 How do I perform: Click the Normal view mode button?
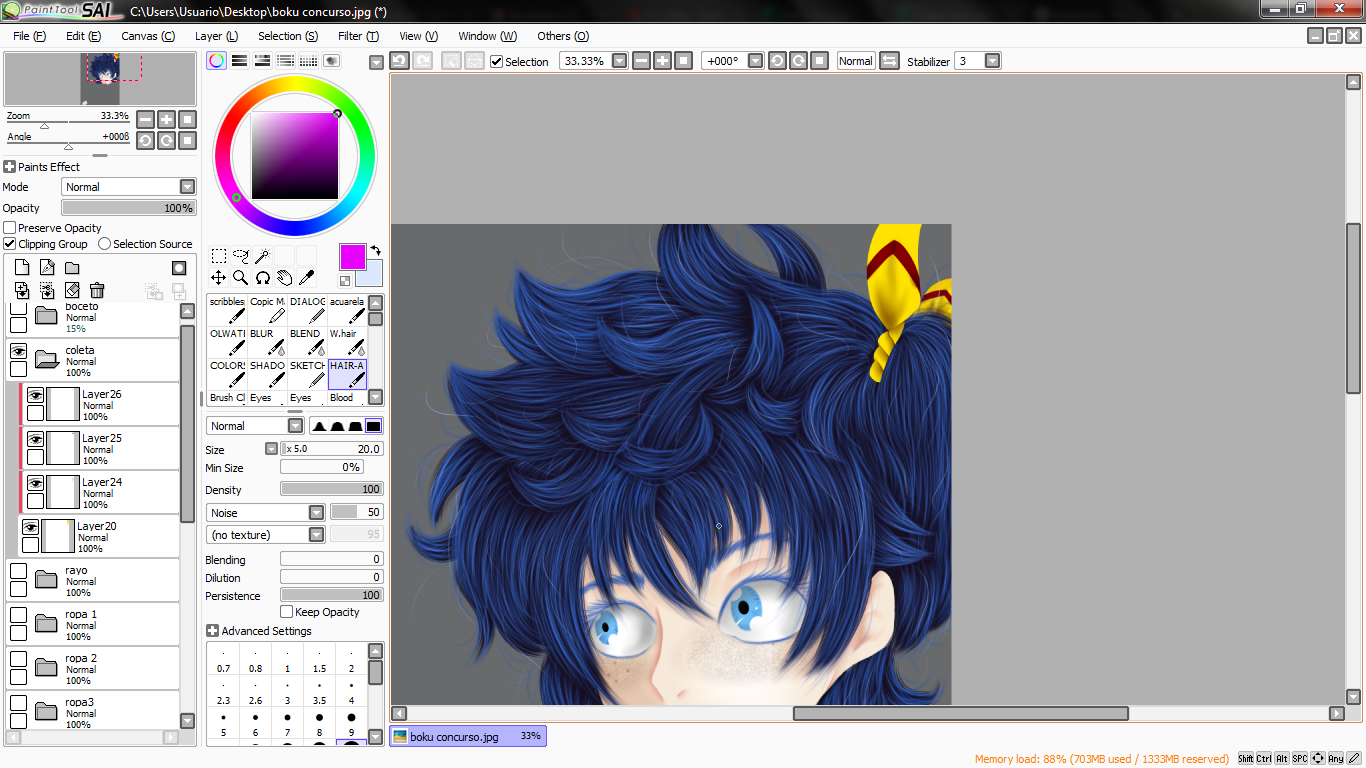pos(856,61)
